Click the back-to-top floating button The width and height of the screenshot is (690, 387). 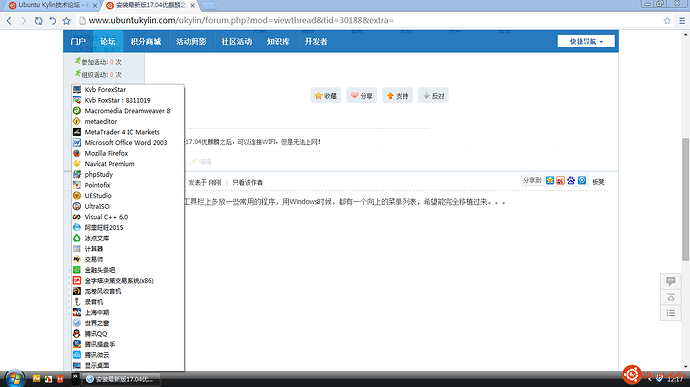(x=671, y=297)
